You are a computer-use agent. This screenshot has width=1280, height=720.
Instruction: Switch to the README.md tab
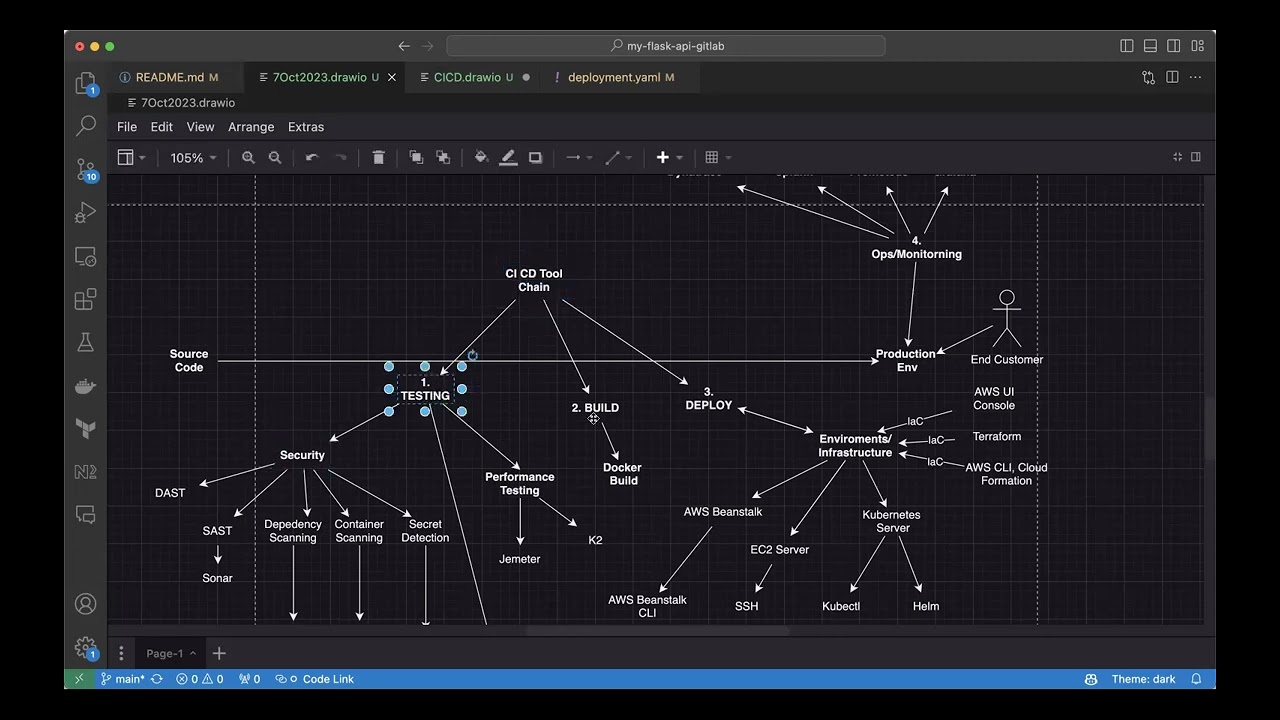tap(170, 77)
